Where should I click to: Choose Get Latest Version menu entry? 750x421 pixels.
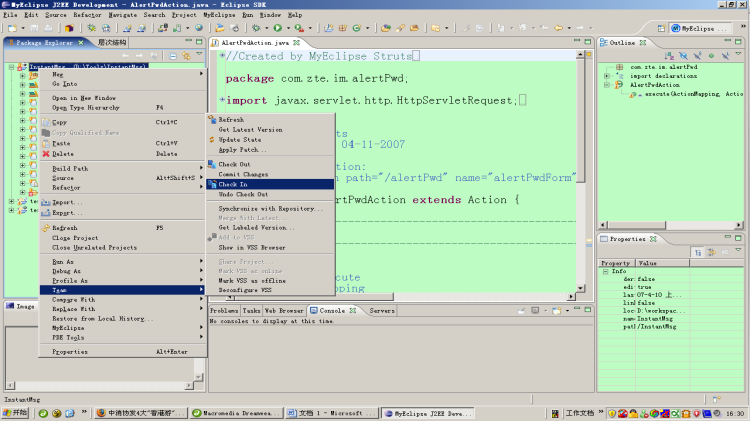pyautogui.click(x=270, y=130)
